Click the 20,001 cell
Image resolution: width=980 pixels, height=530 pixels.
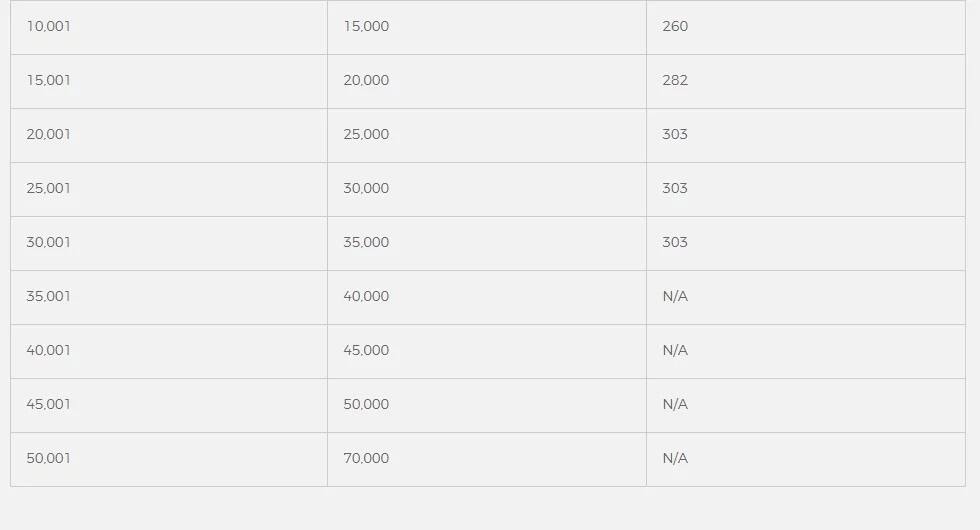pos(169,136)
